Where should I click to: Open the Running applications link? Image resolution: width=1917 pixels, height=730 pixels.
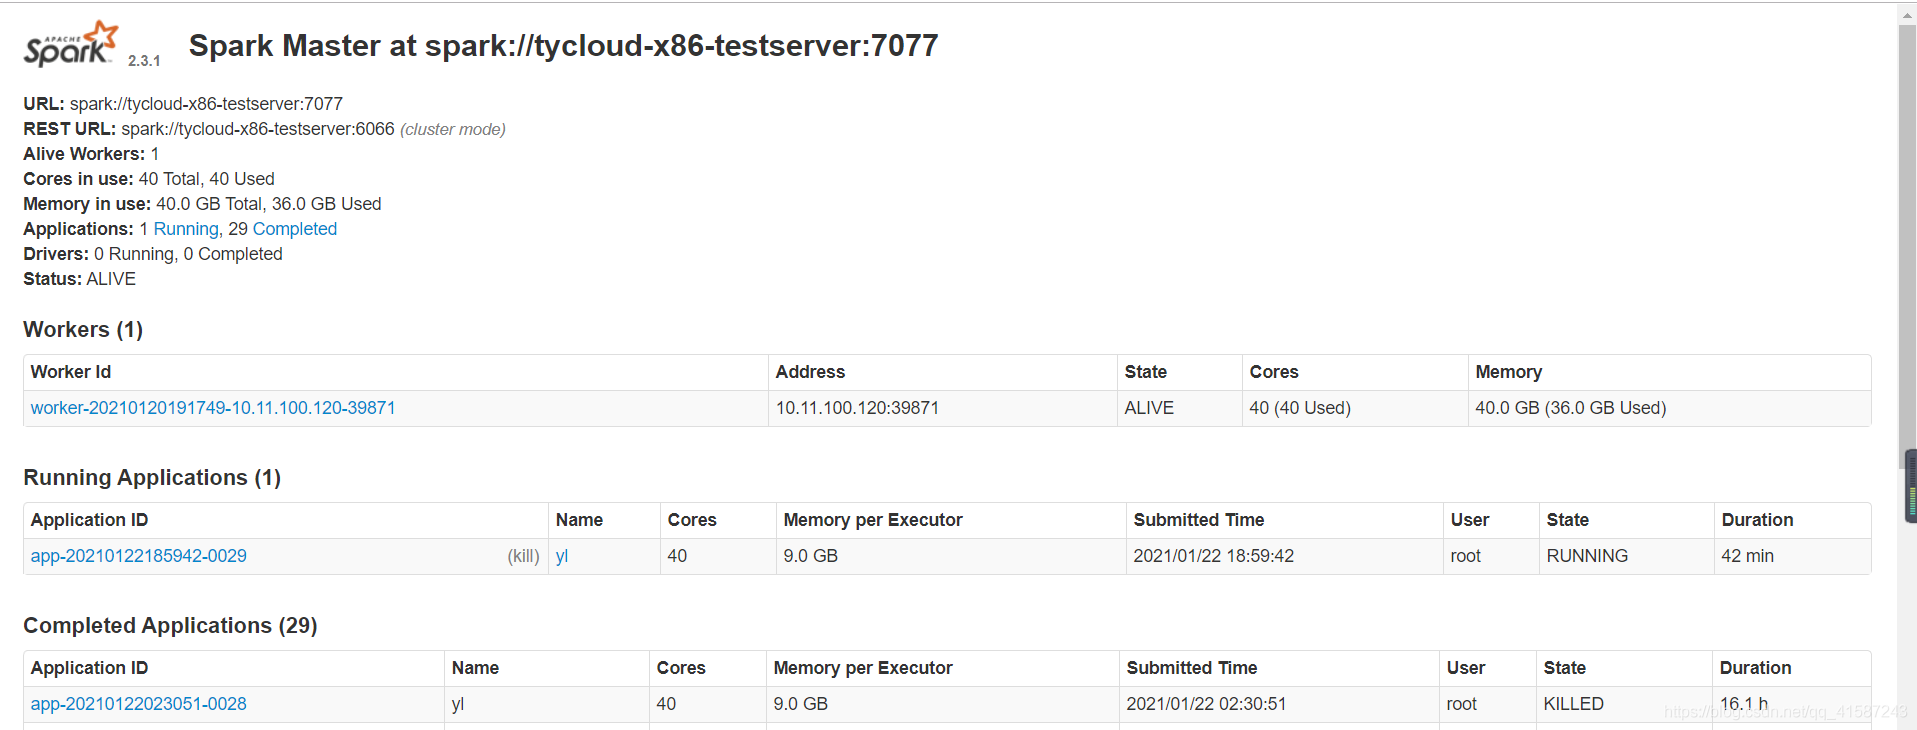[x=186, y=229]
